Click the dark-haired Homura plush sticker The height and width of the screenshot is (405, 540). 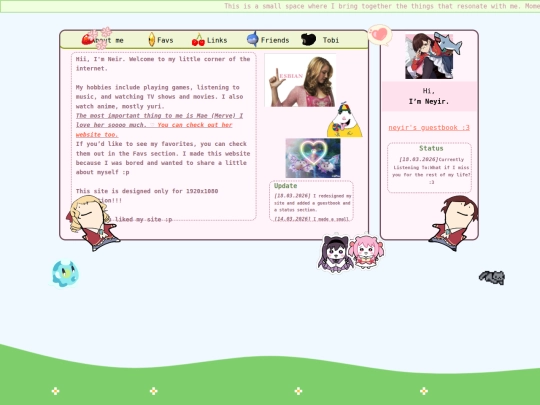[x=335, y=253]
